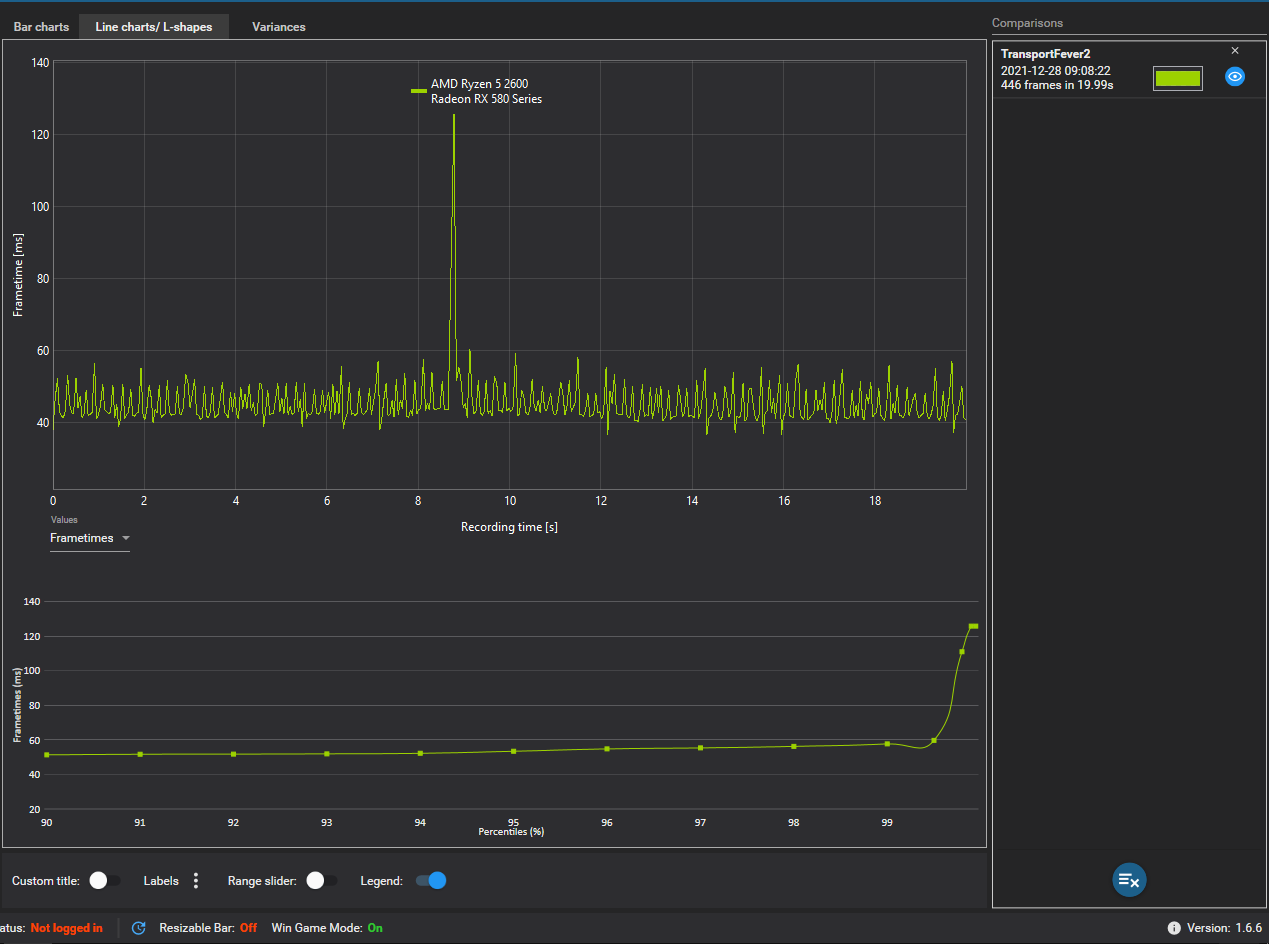
Task: Click the Radeon RX 580 Series legend line
Action: pos(486,99)
